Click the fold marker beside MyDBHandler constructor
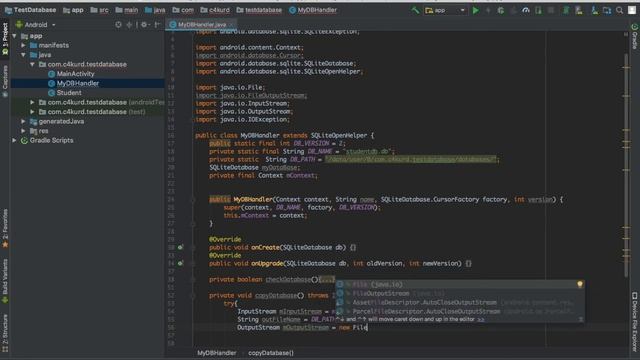Screen dimensions: 640x360 pyautogui.click(x=193, y=200)
